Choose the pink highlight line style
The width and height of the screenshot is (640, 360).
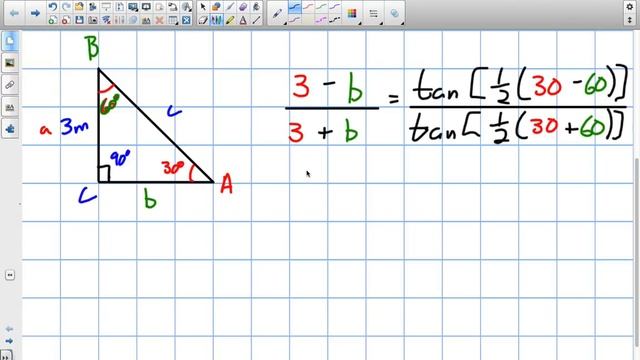point(322,19)
